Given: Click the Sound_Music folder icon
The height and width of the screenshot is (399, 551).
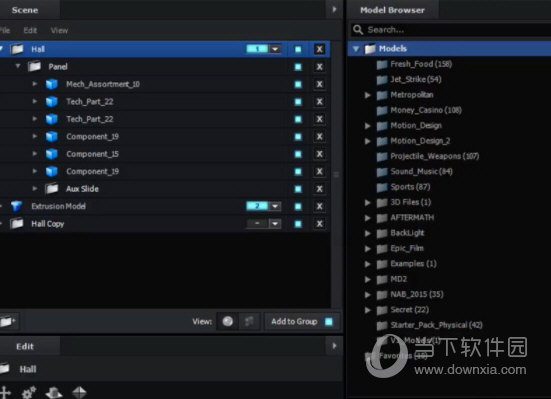Looking at the screenshot, I should [x=382, y=172].
